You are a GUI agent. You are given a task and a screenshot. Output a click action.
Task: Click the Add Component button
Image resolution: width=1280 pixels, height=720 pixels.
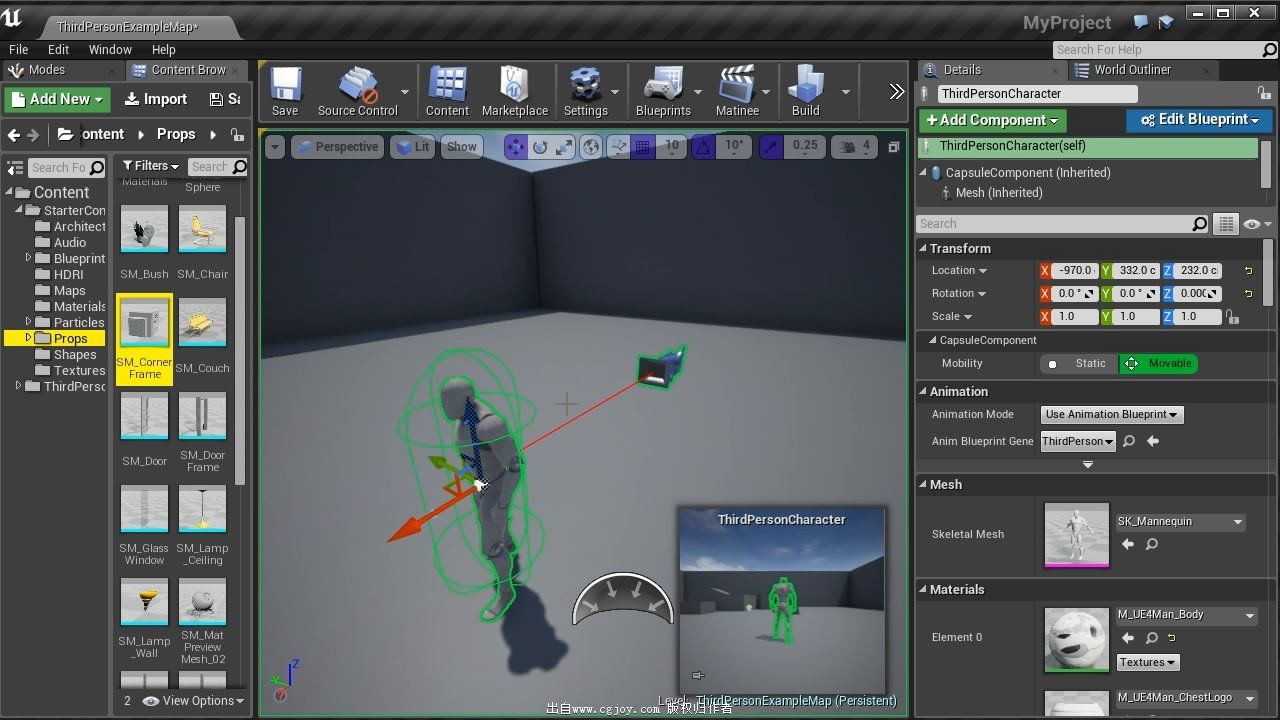992,120
